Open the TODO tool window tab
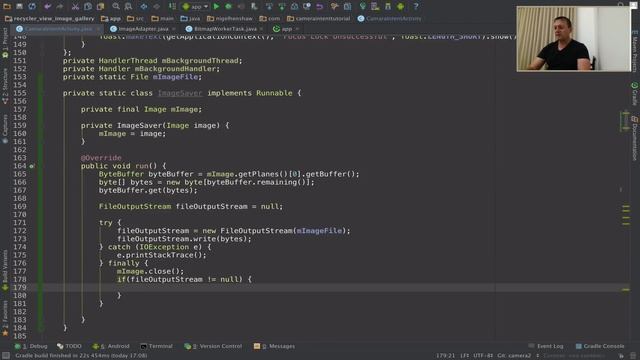Viewport: 640px width, 360px height. [69, 346]
